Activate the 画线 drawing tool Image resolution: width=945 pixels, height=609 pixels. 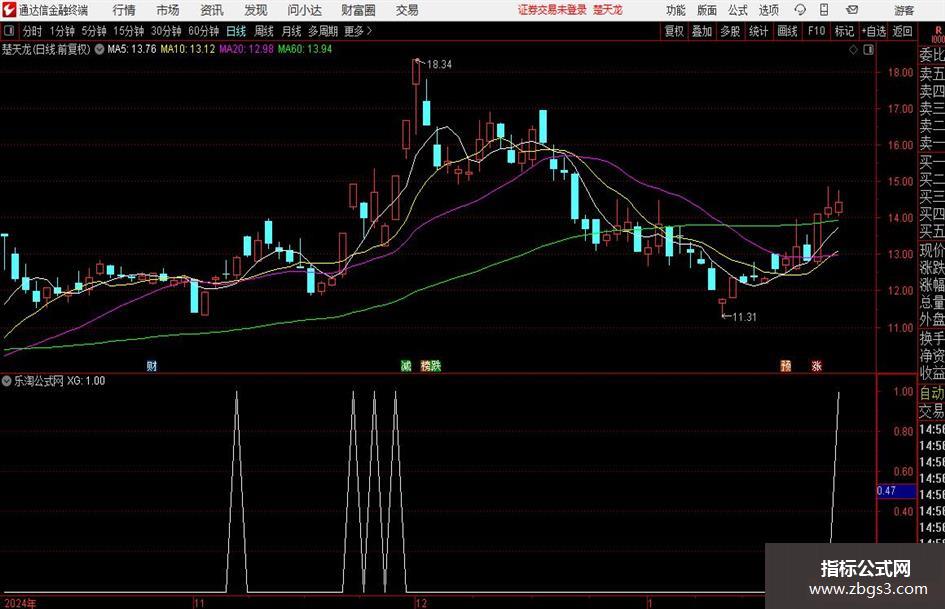click(787, 31)
